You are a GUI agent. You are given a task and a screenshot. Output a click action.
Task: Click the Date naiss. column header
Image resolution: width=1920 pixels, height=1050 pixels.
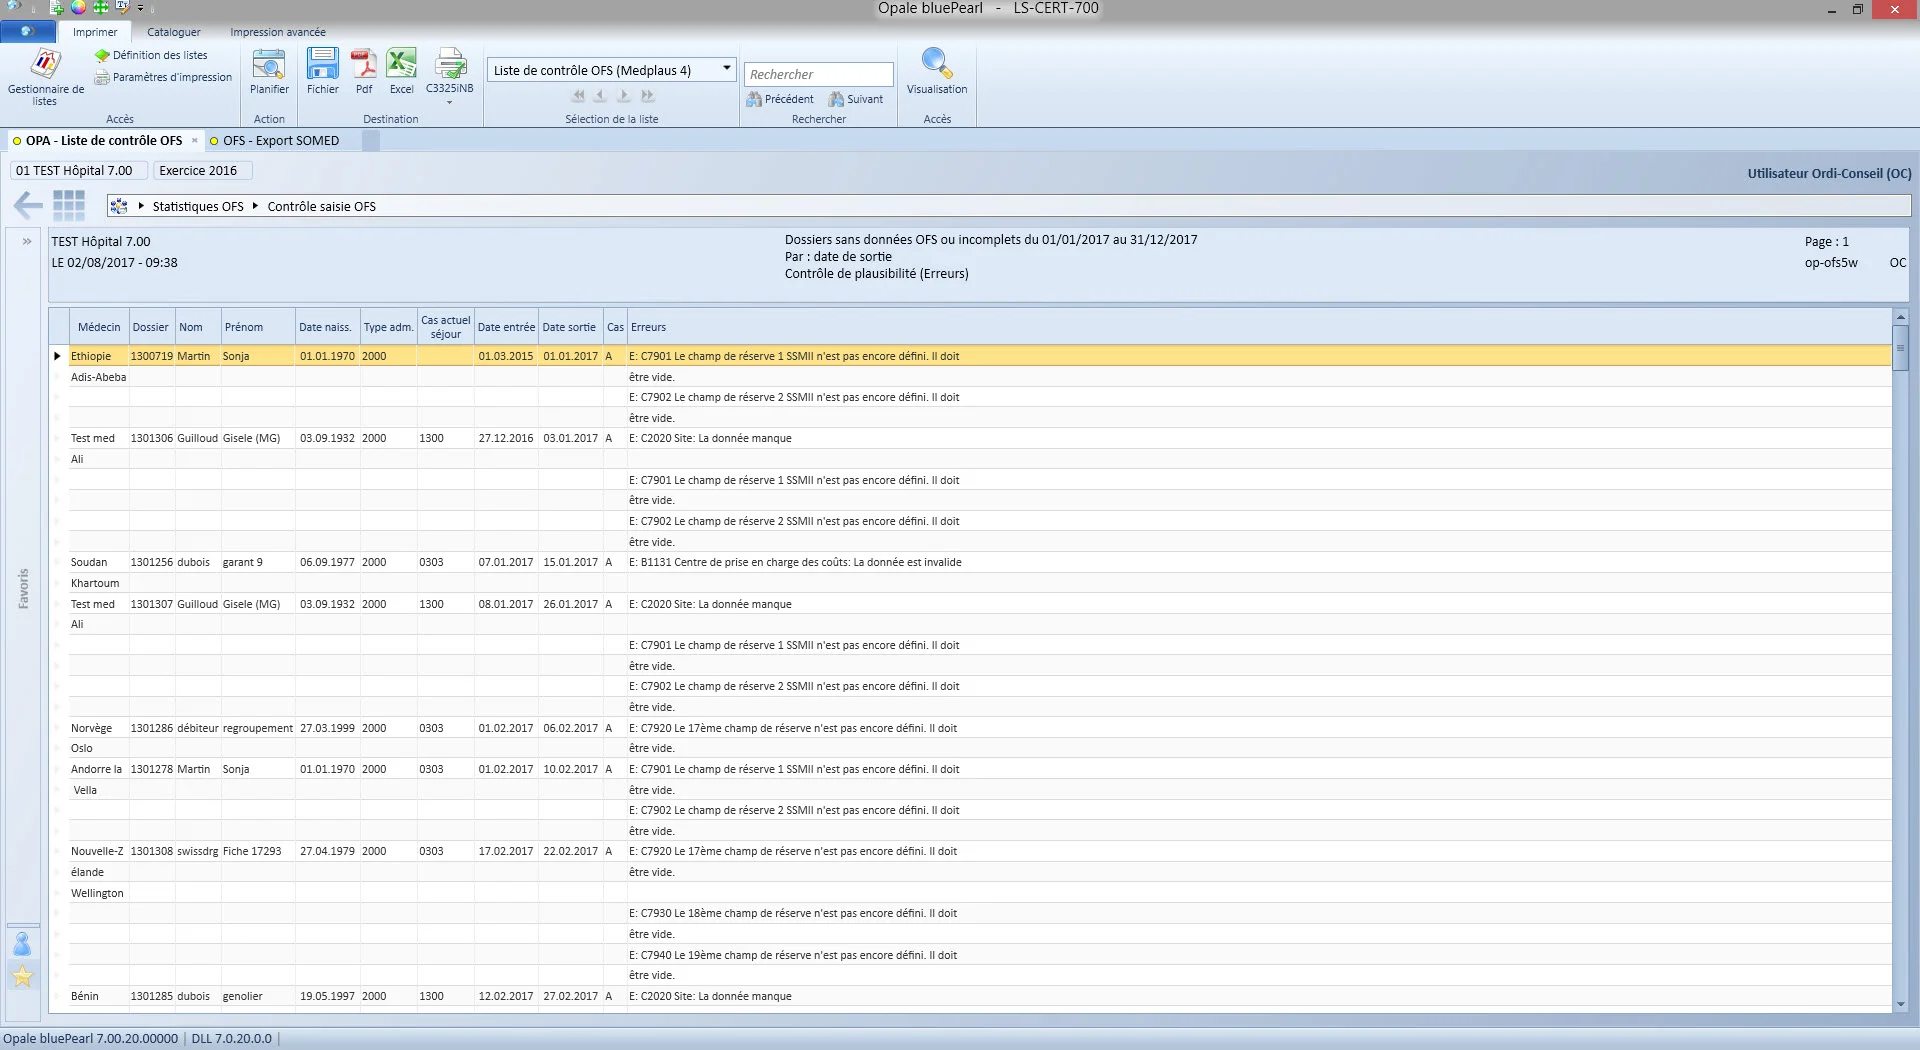coord(327,327)
